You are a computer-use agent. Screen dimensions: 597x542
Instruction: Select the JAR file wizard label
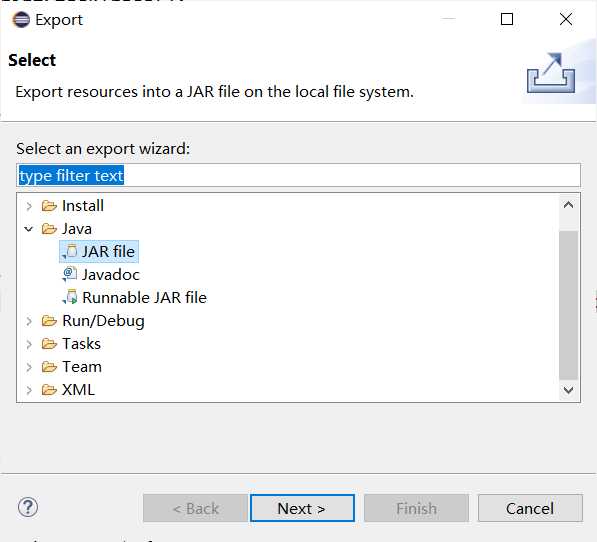[109, 252]
